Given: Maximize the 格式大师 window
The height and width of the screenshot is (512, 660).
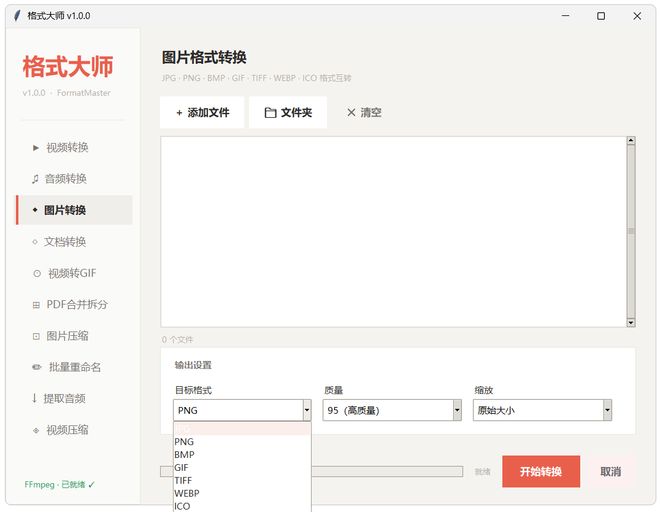Looking at the screenshot, I should pyautogui.click(x=601, y=16).
